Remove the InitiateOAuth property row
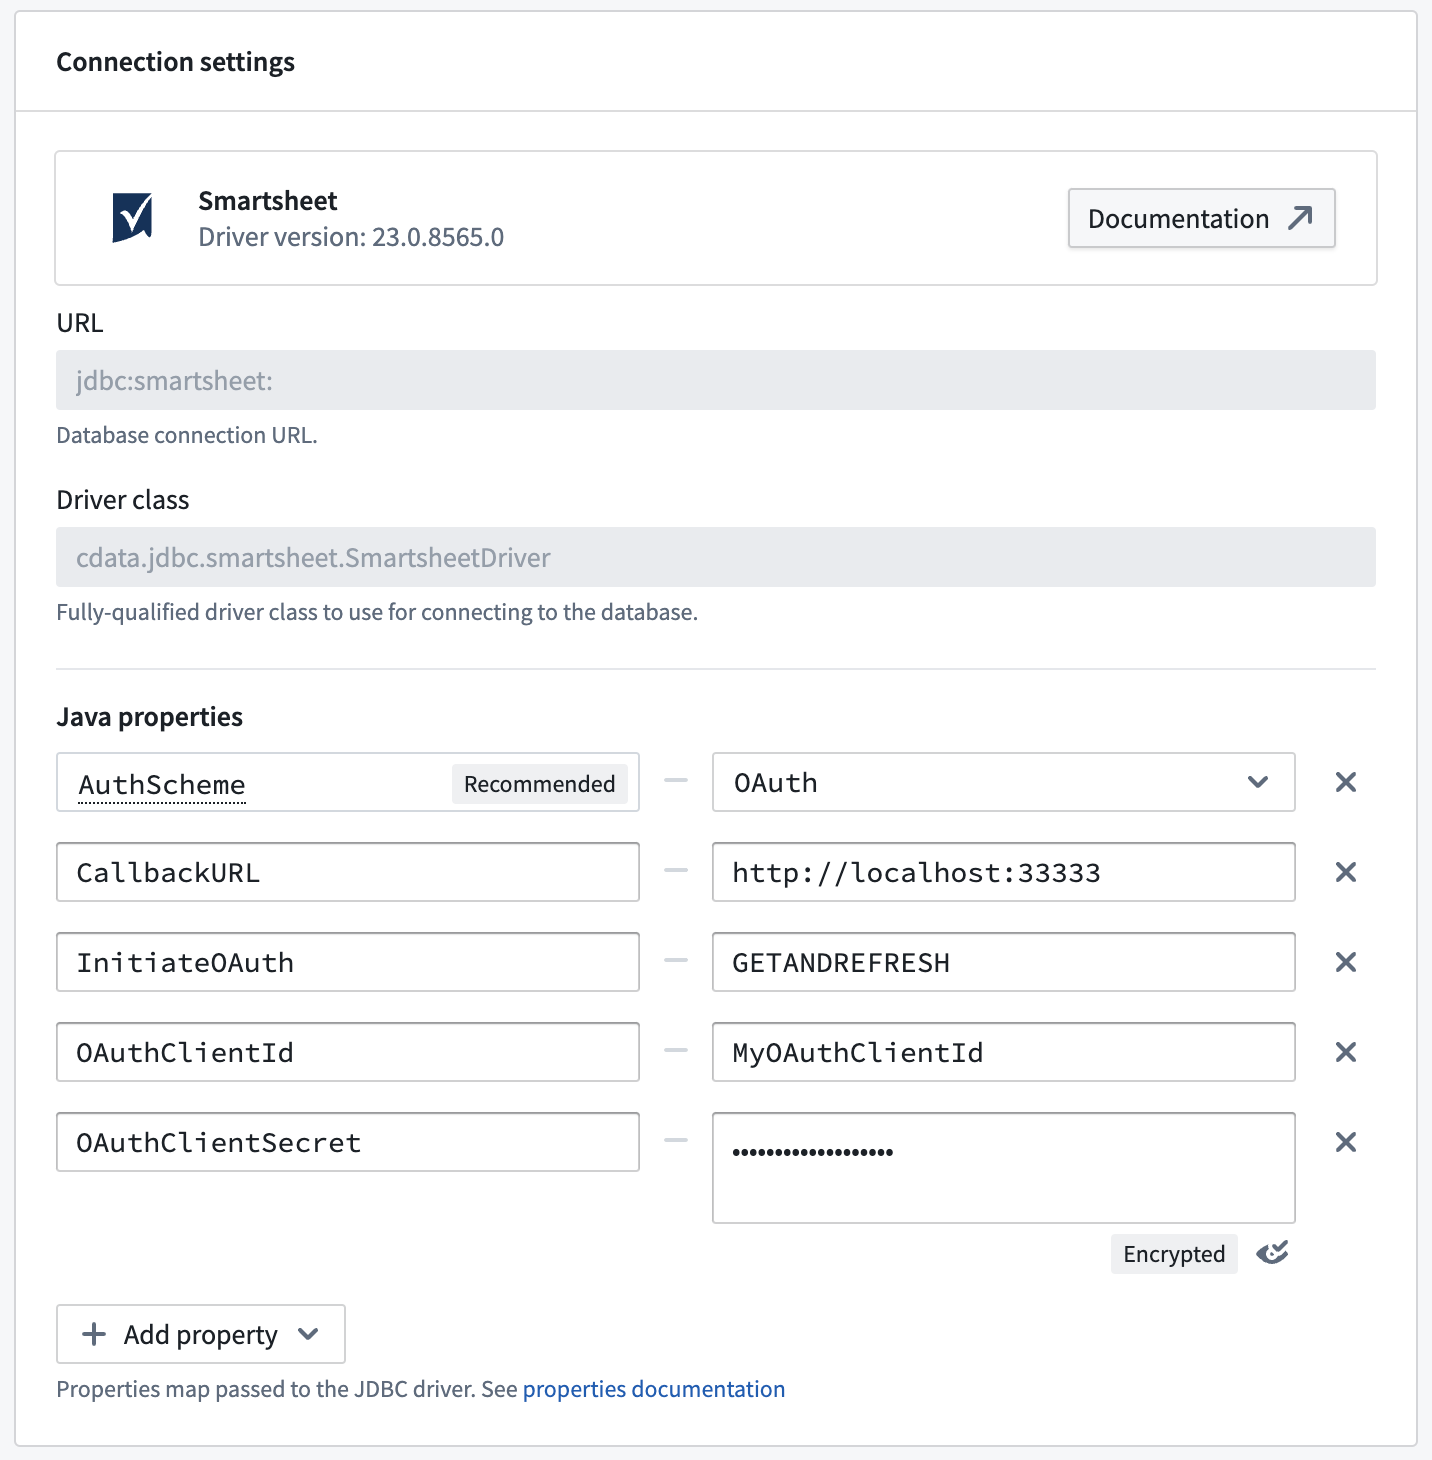The height and width of the screenshot is (1460, 1432). tap(1346, 962)
